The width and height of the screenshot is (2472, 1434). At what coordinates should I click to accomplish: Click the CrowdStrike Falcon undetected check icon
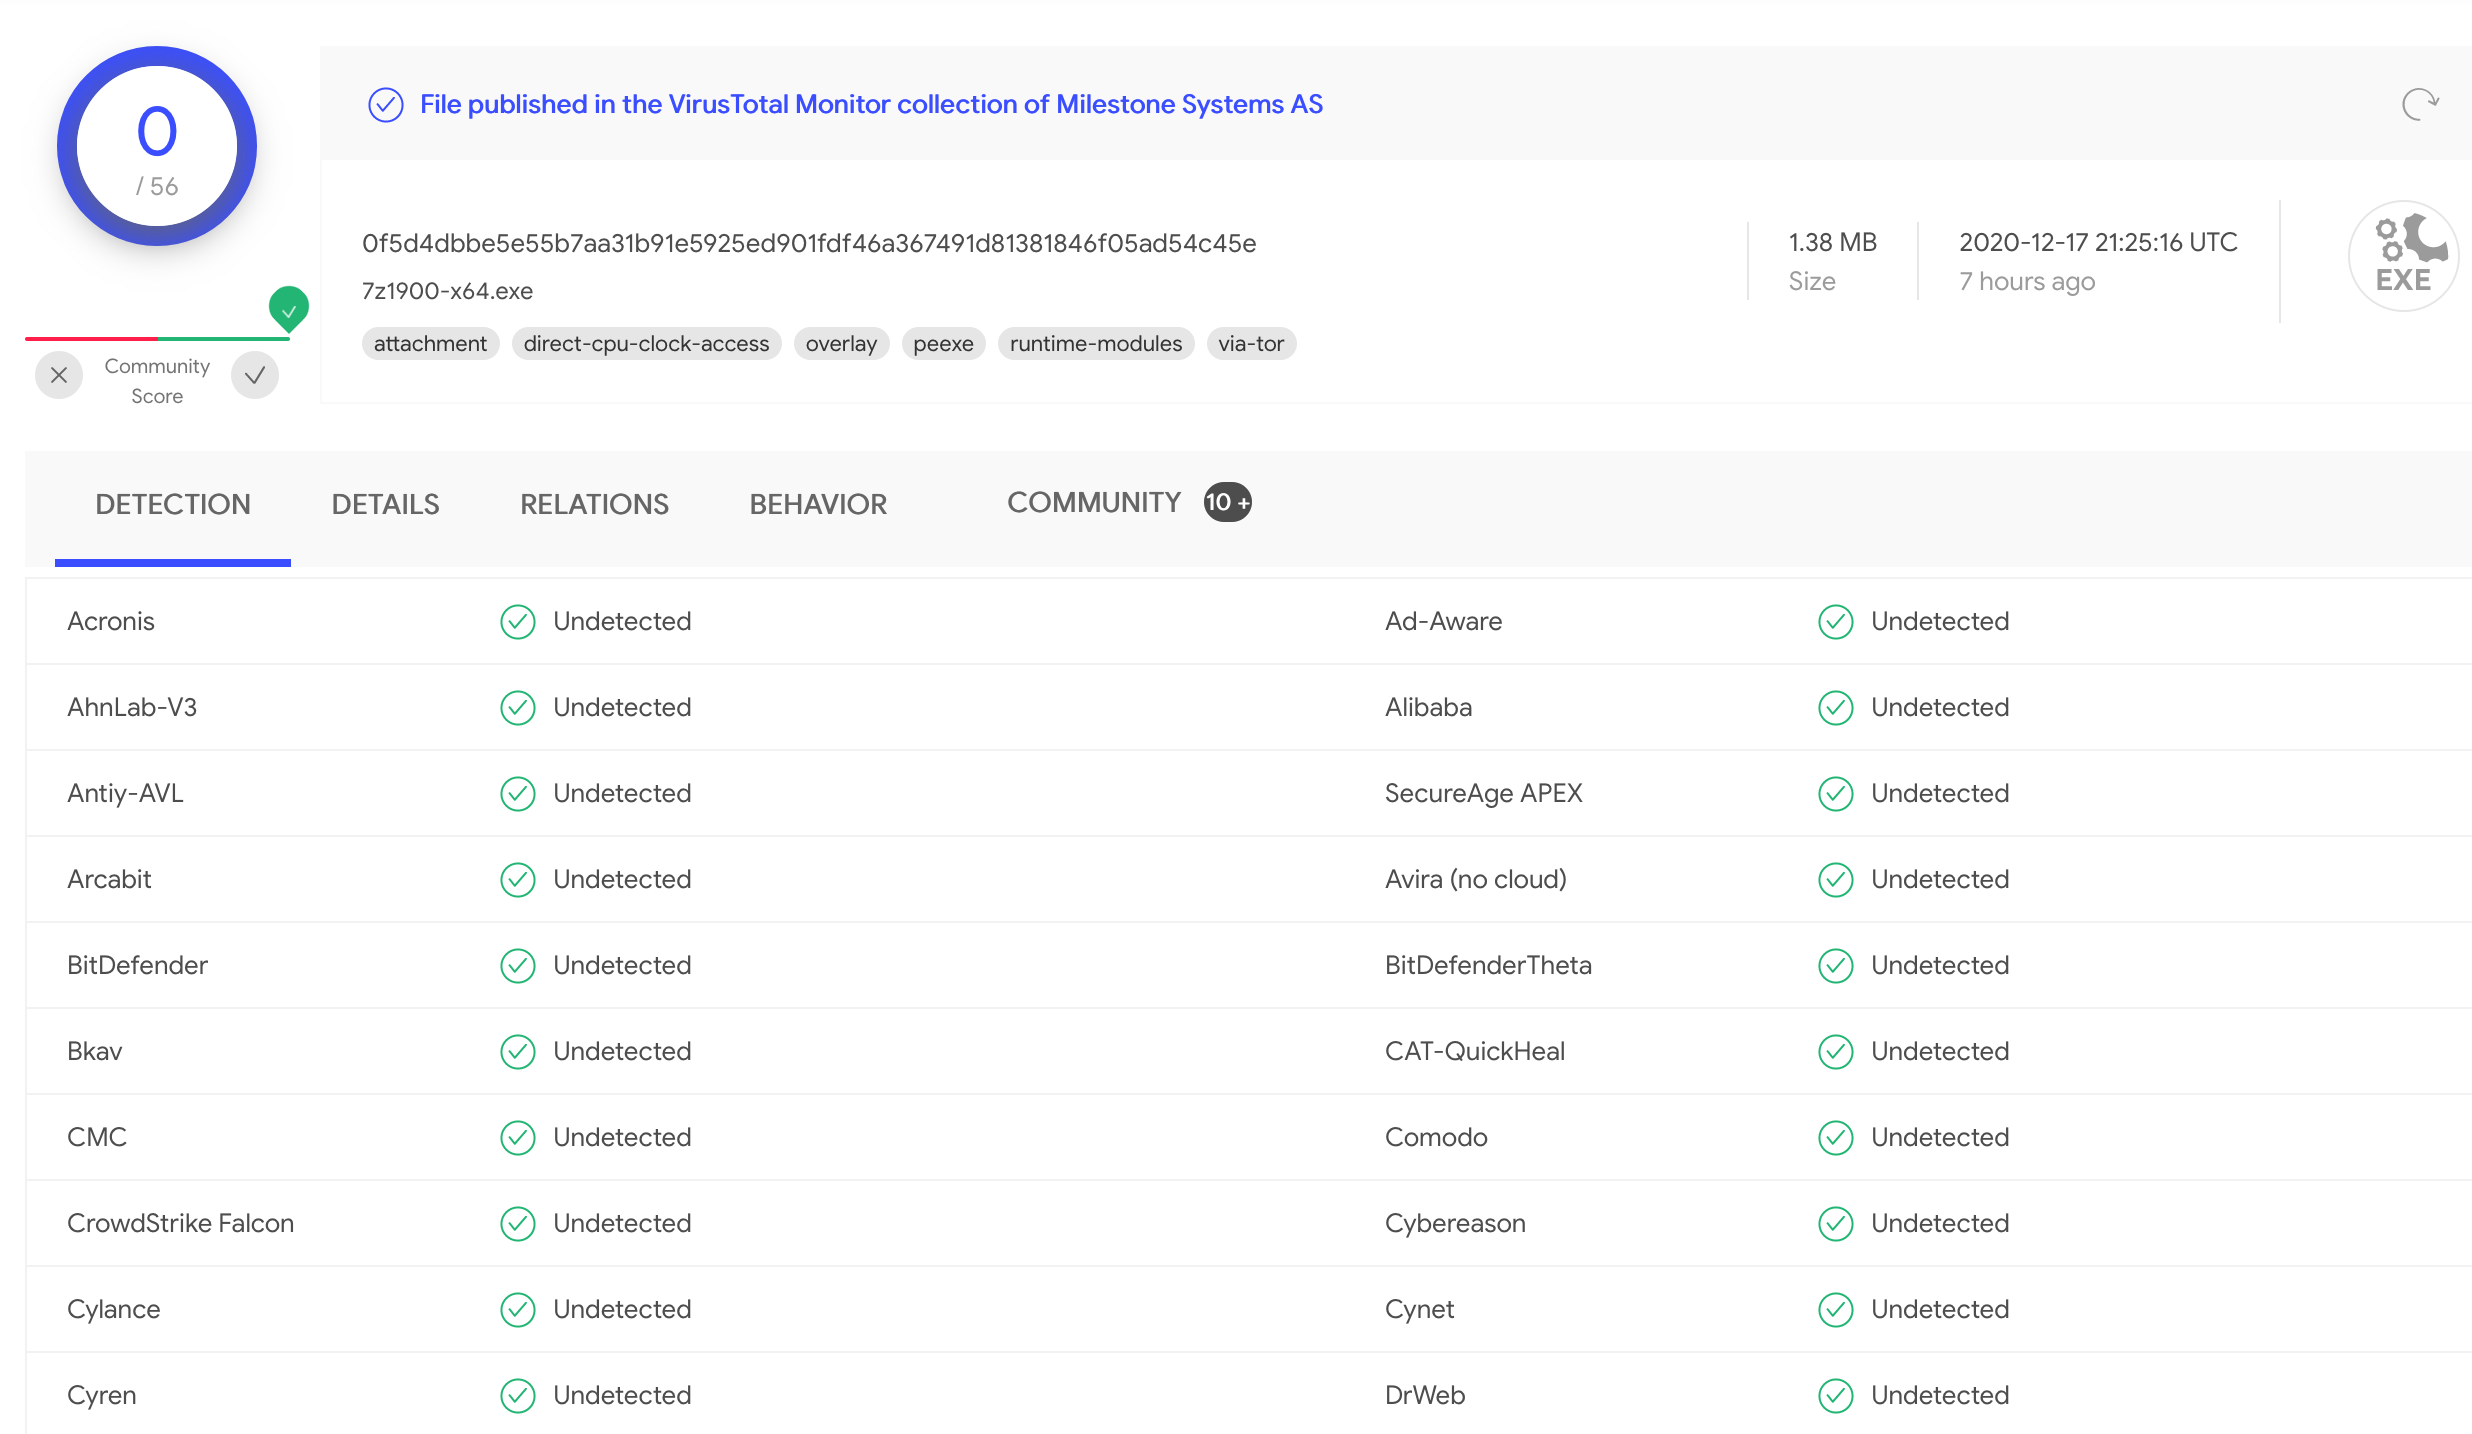coord(518,1223)
